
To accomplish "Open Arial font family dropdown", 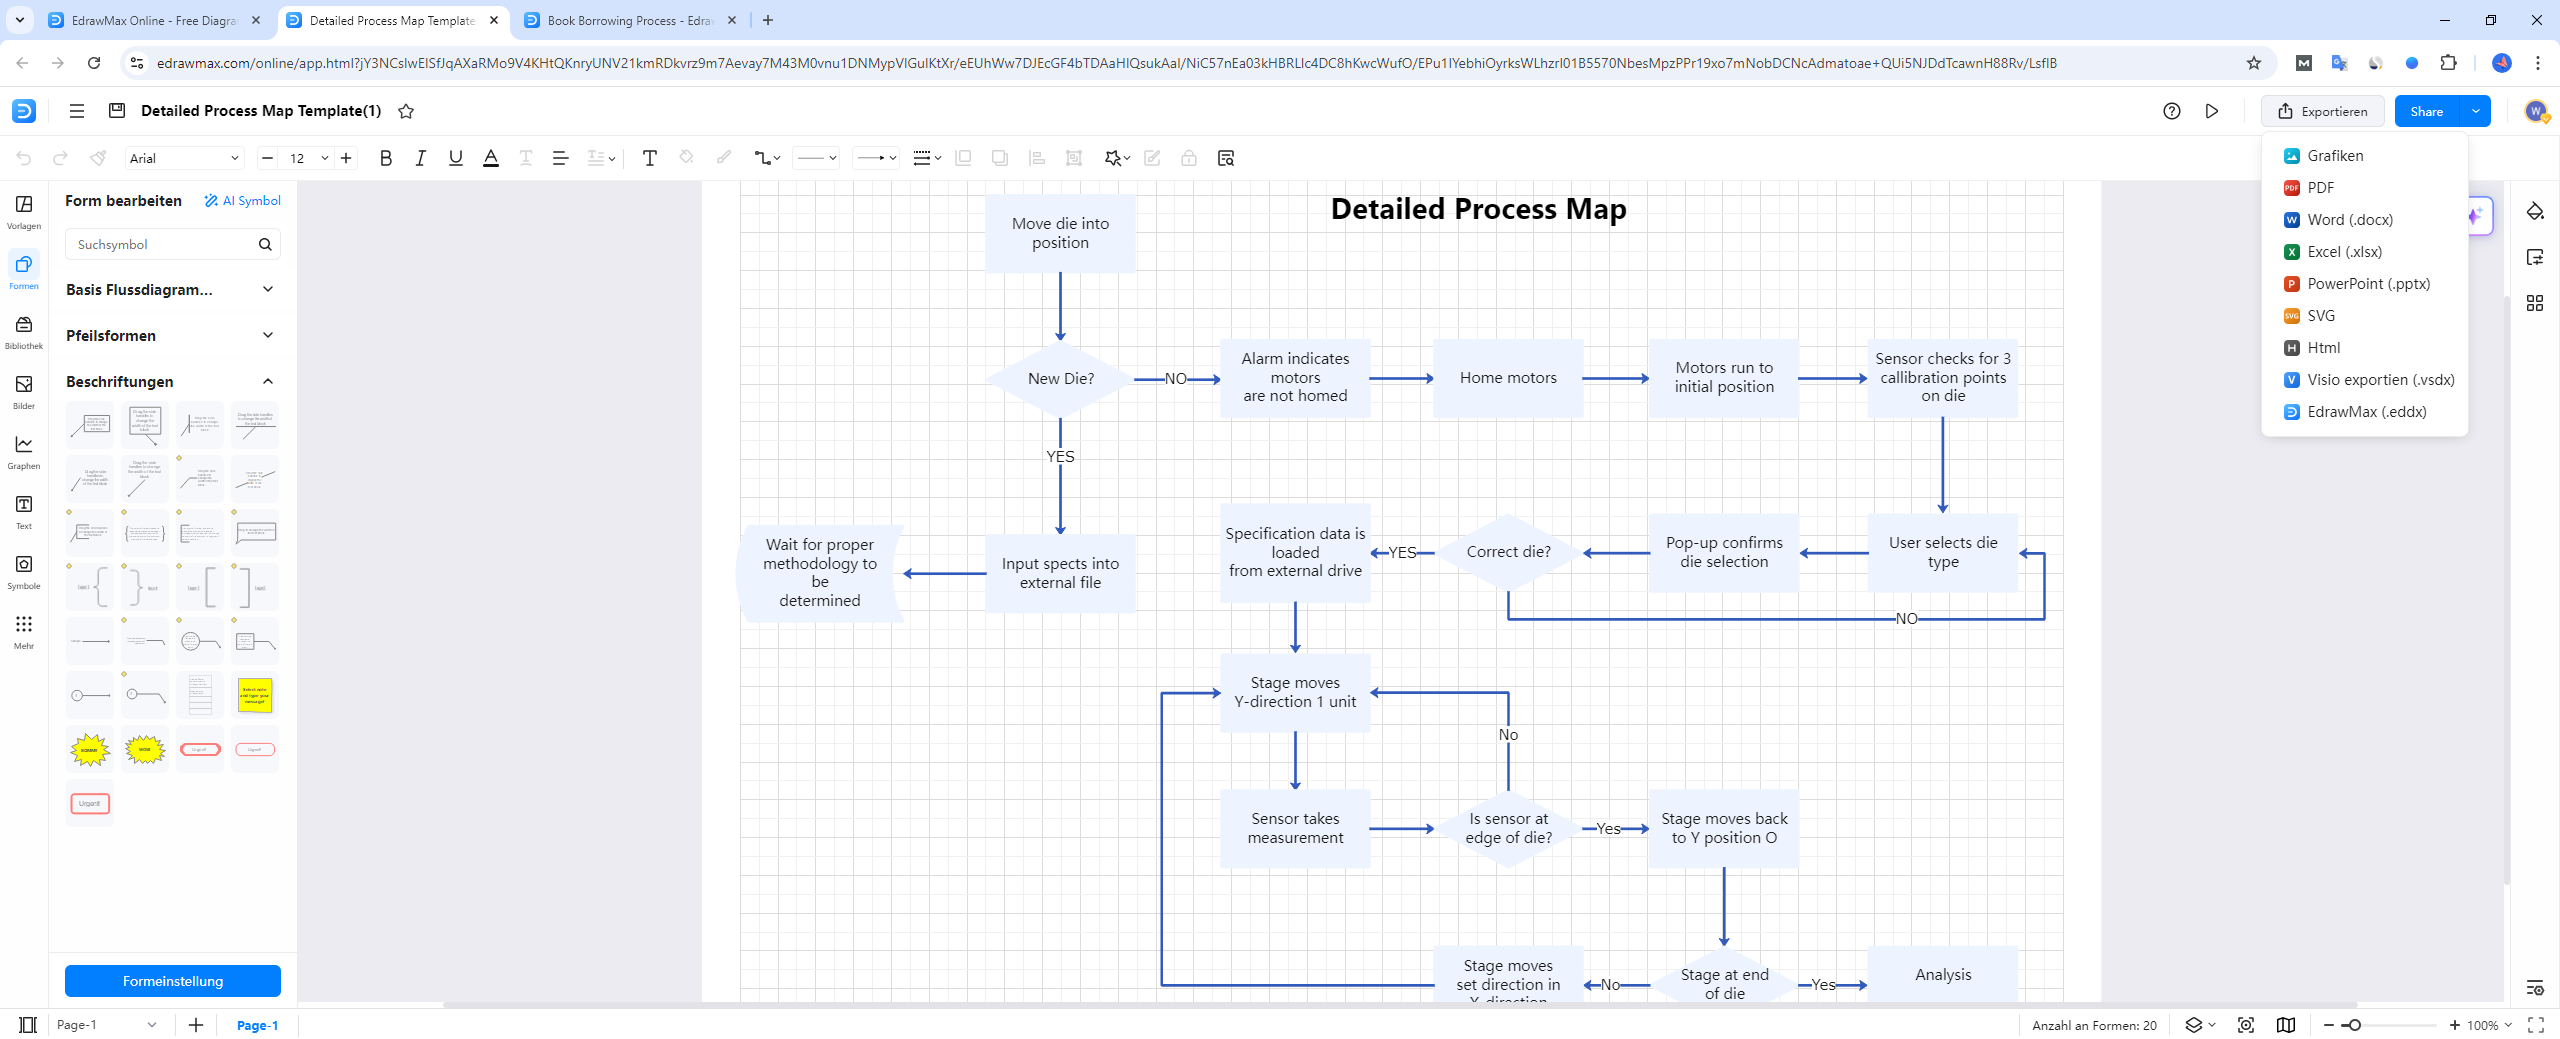I will 185,158.
